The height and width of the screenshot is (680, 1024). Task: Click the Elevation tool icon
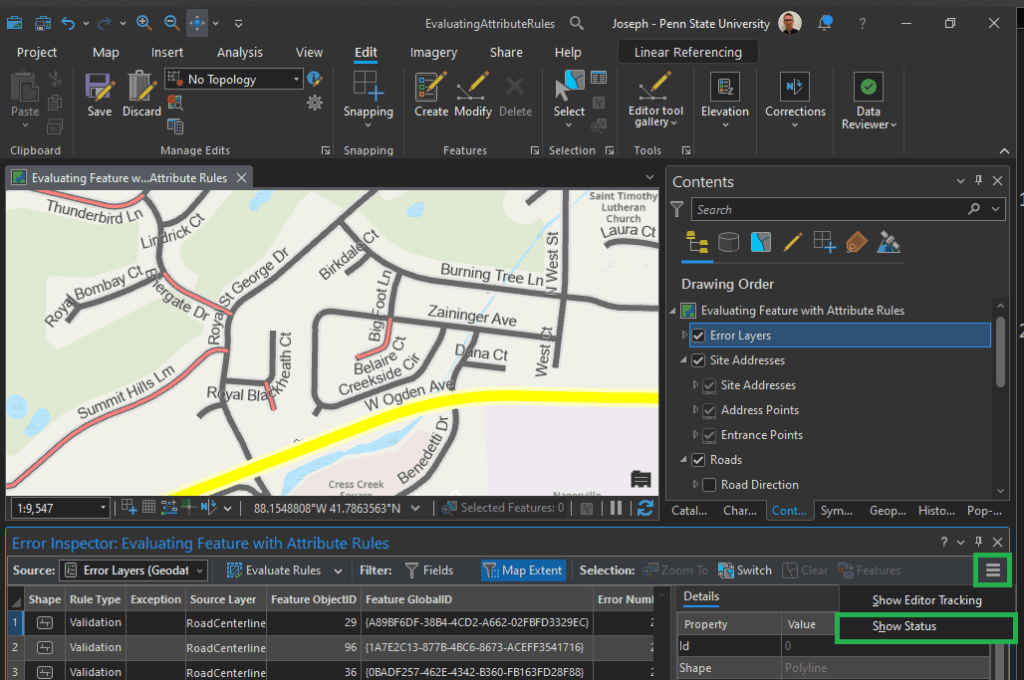pyautogui.click(x=724, y=87)
